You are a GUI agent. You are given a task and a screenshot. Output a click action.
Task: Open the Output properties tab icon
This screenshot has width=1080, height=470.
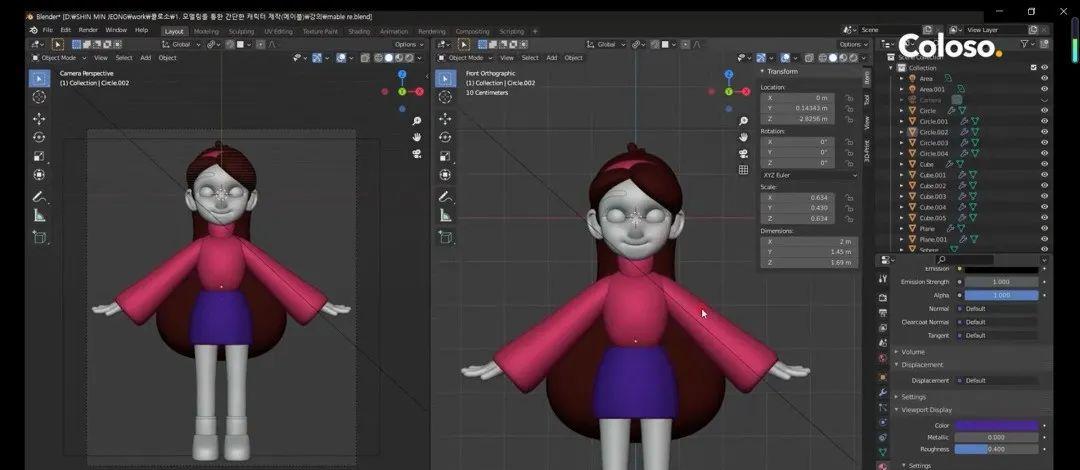(x=883, y=312)
